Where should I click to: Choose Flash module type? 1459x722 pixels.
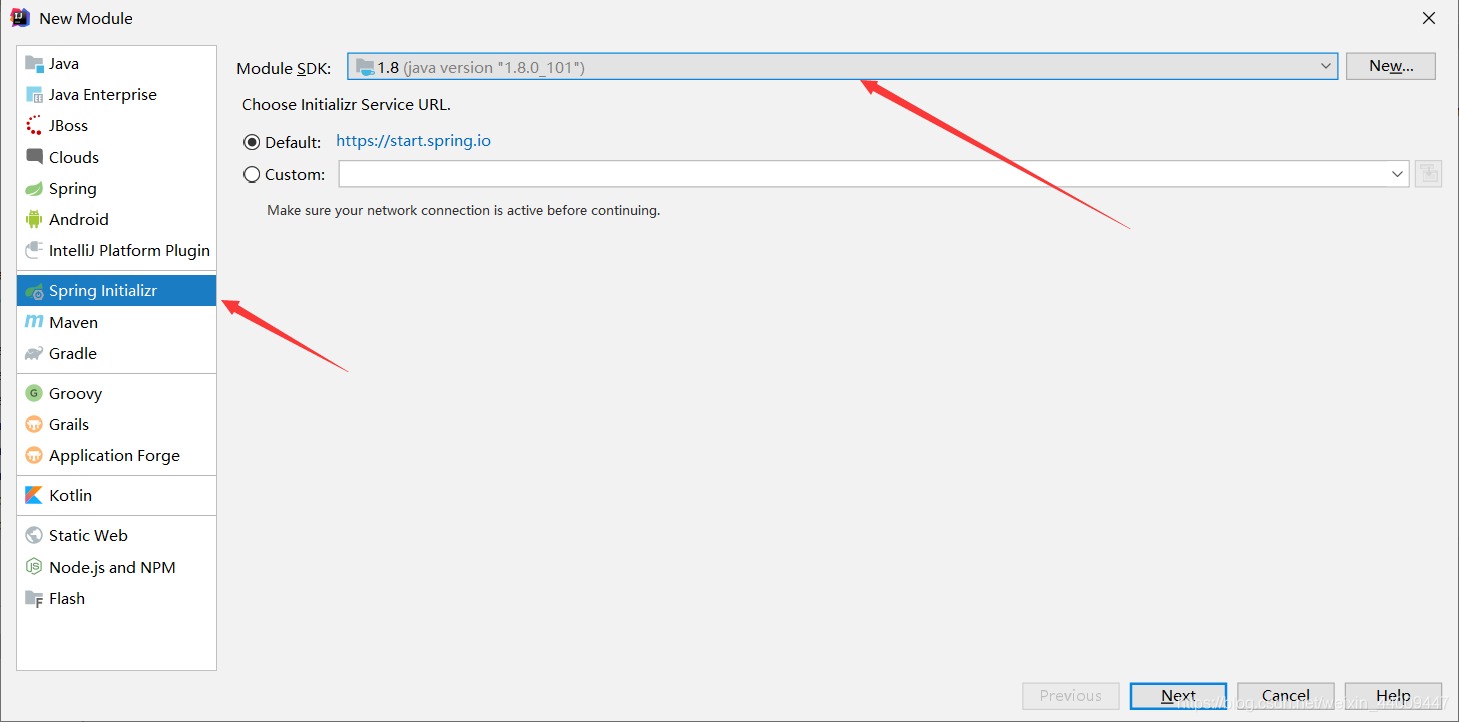pyautogui.click(x=116, y=598)
